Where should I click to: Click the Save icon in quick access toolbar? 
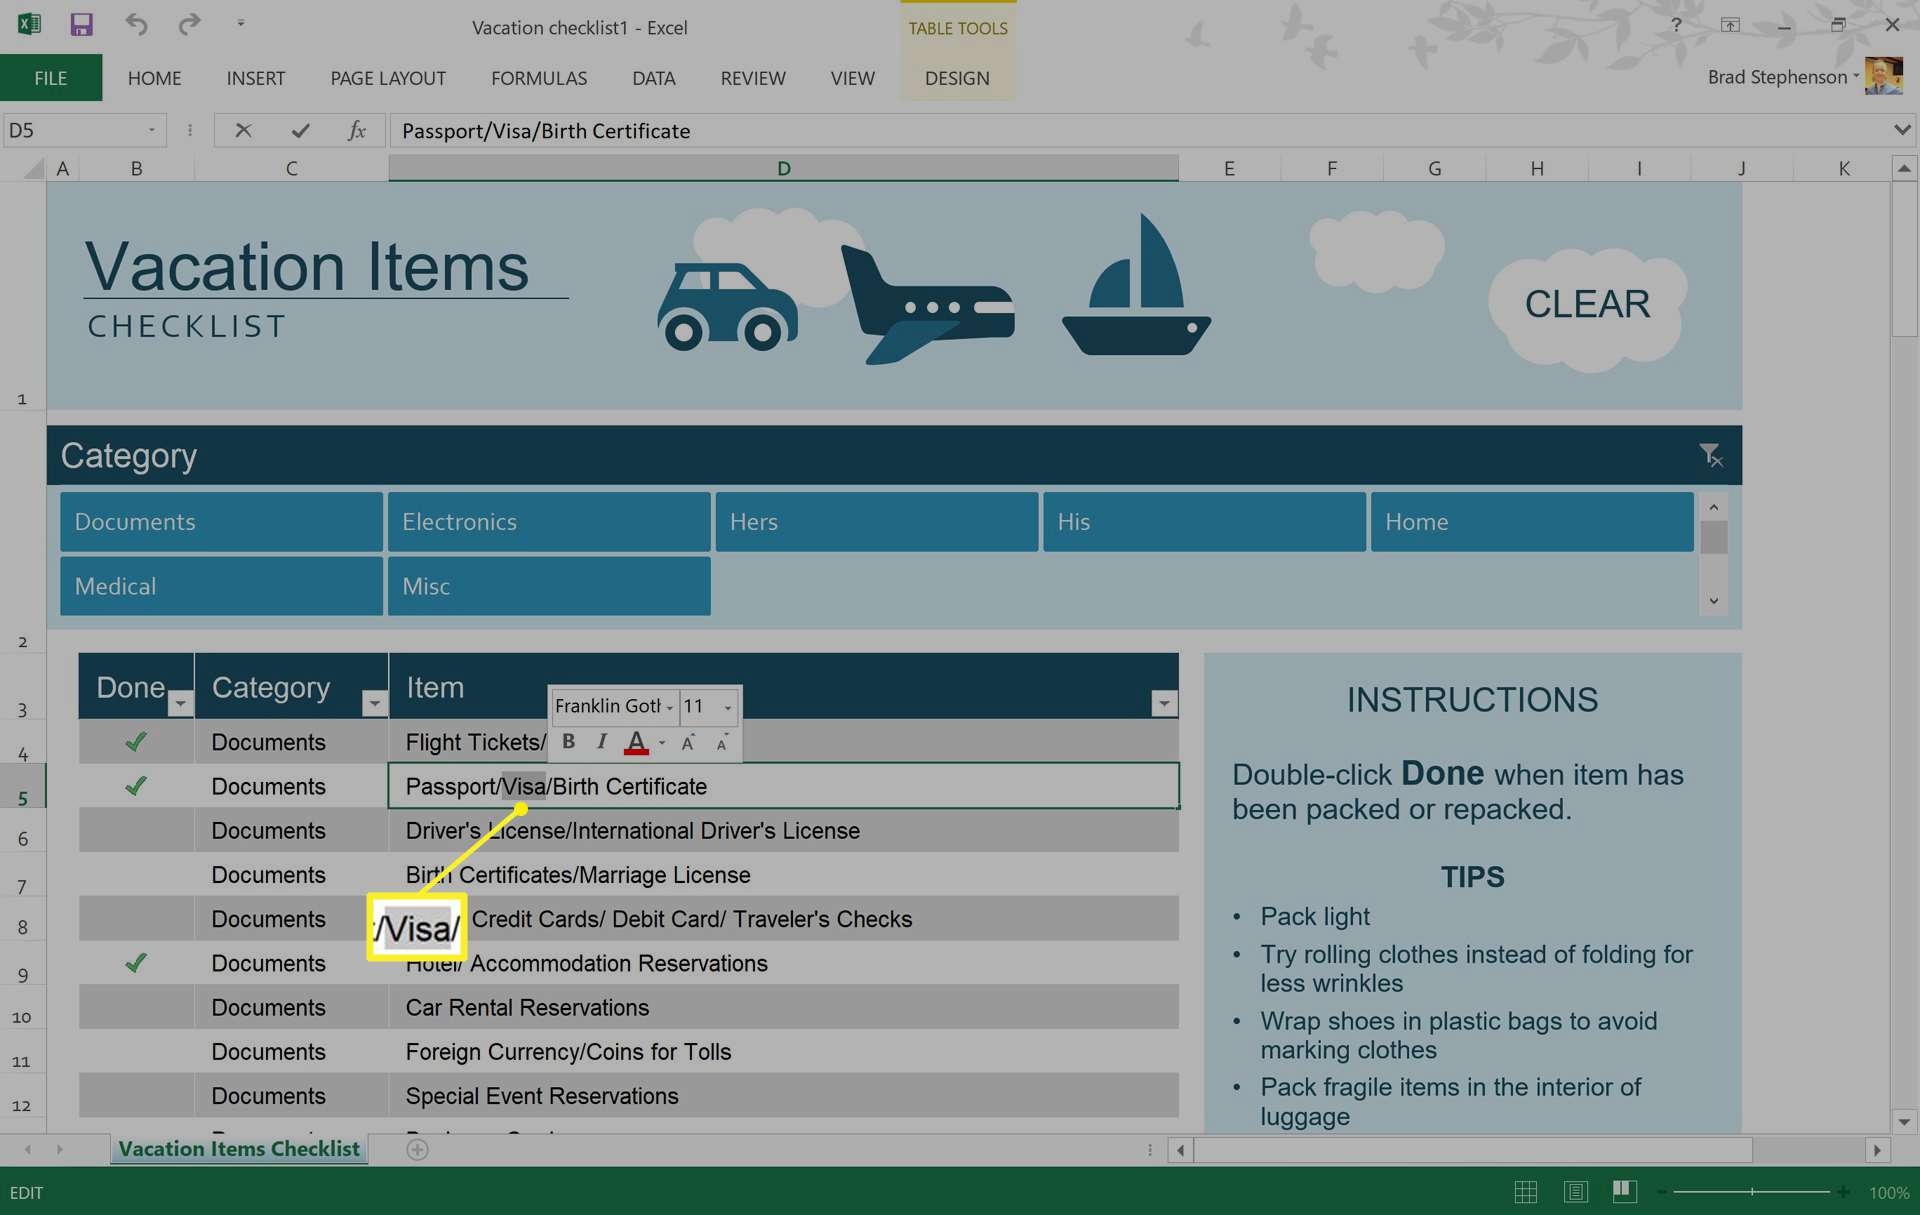81,25
